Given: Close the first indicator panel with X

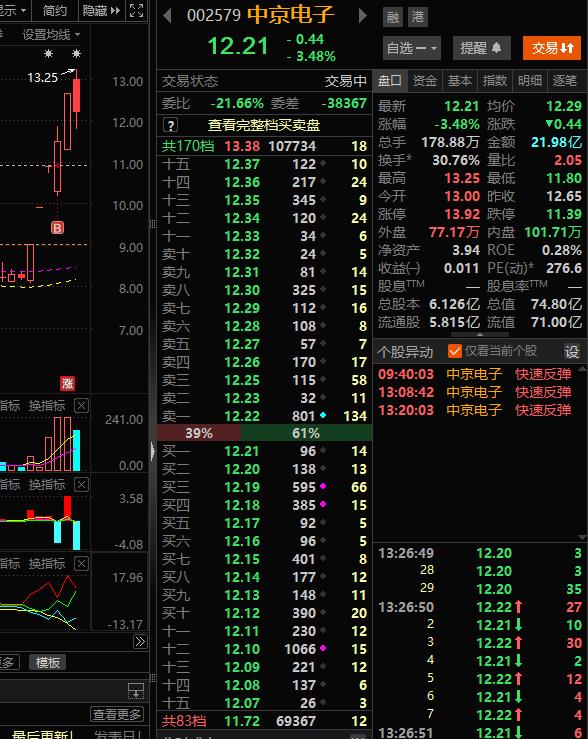Looking at the screenshot, I should pos(82,405).
